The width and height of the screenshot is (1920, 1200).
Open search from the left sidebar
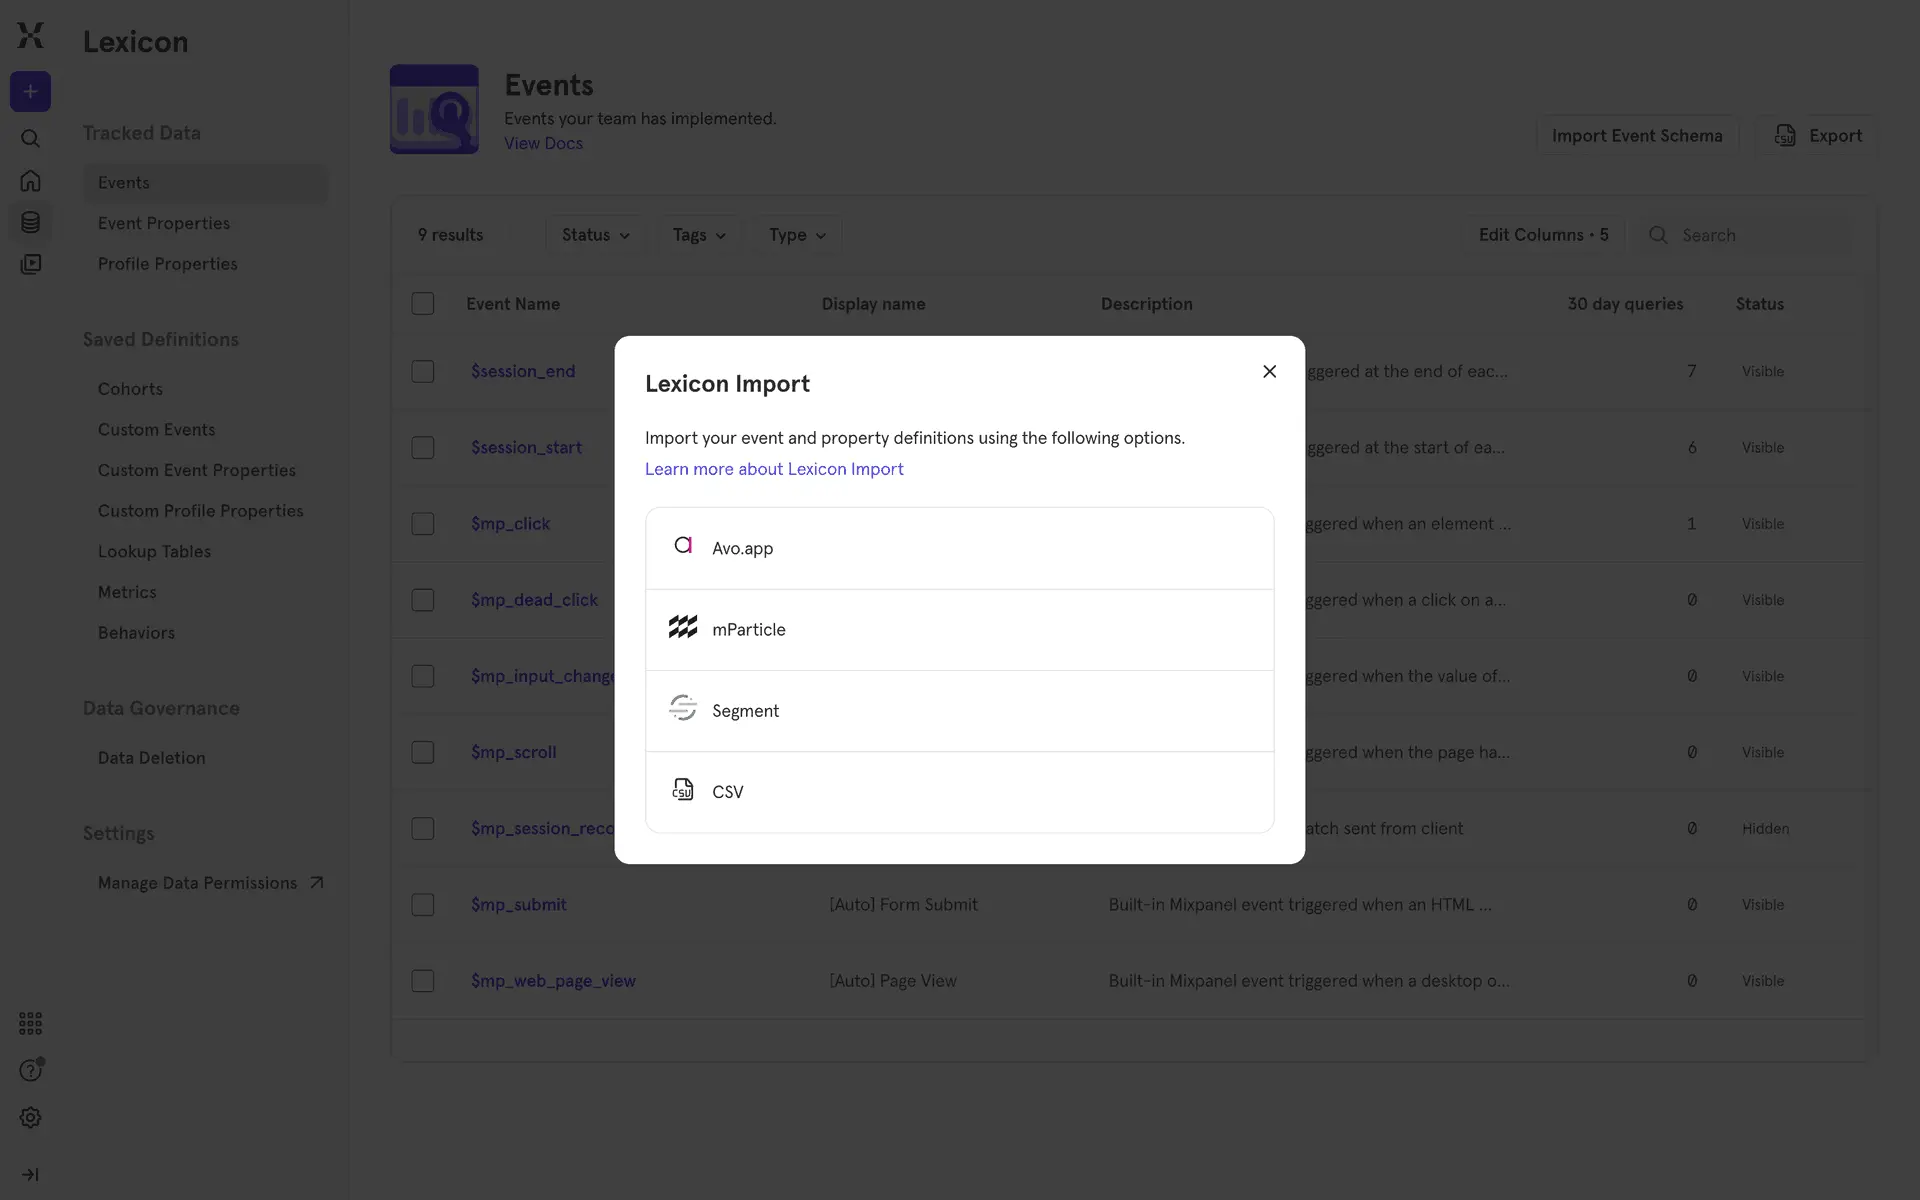pos(30,138)
